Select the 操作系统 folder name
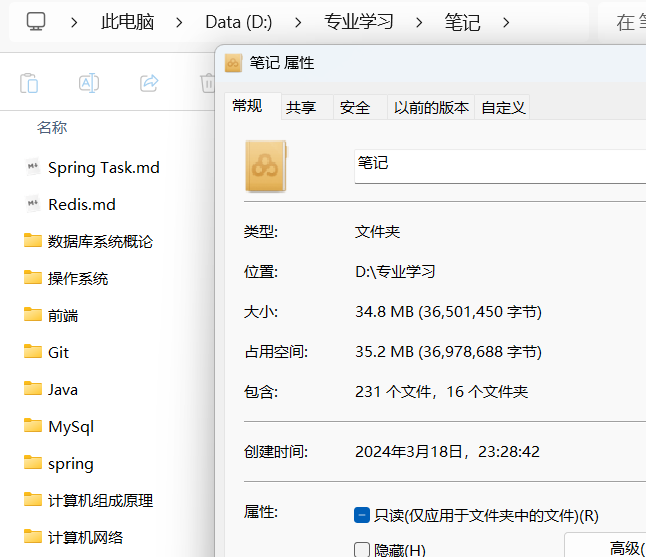646x557 pixels. pos(78,278)
